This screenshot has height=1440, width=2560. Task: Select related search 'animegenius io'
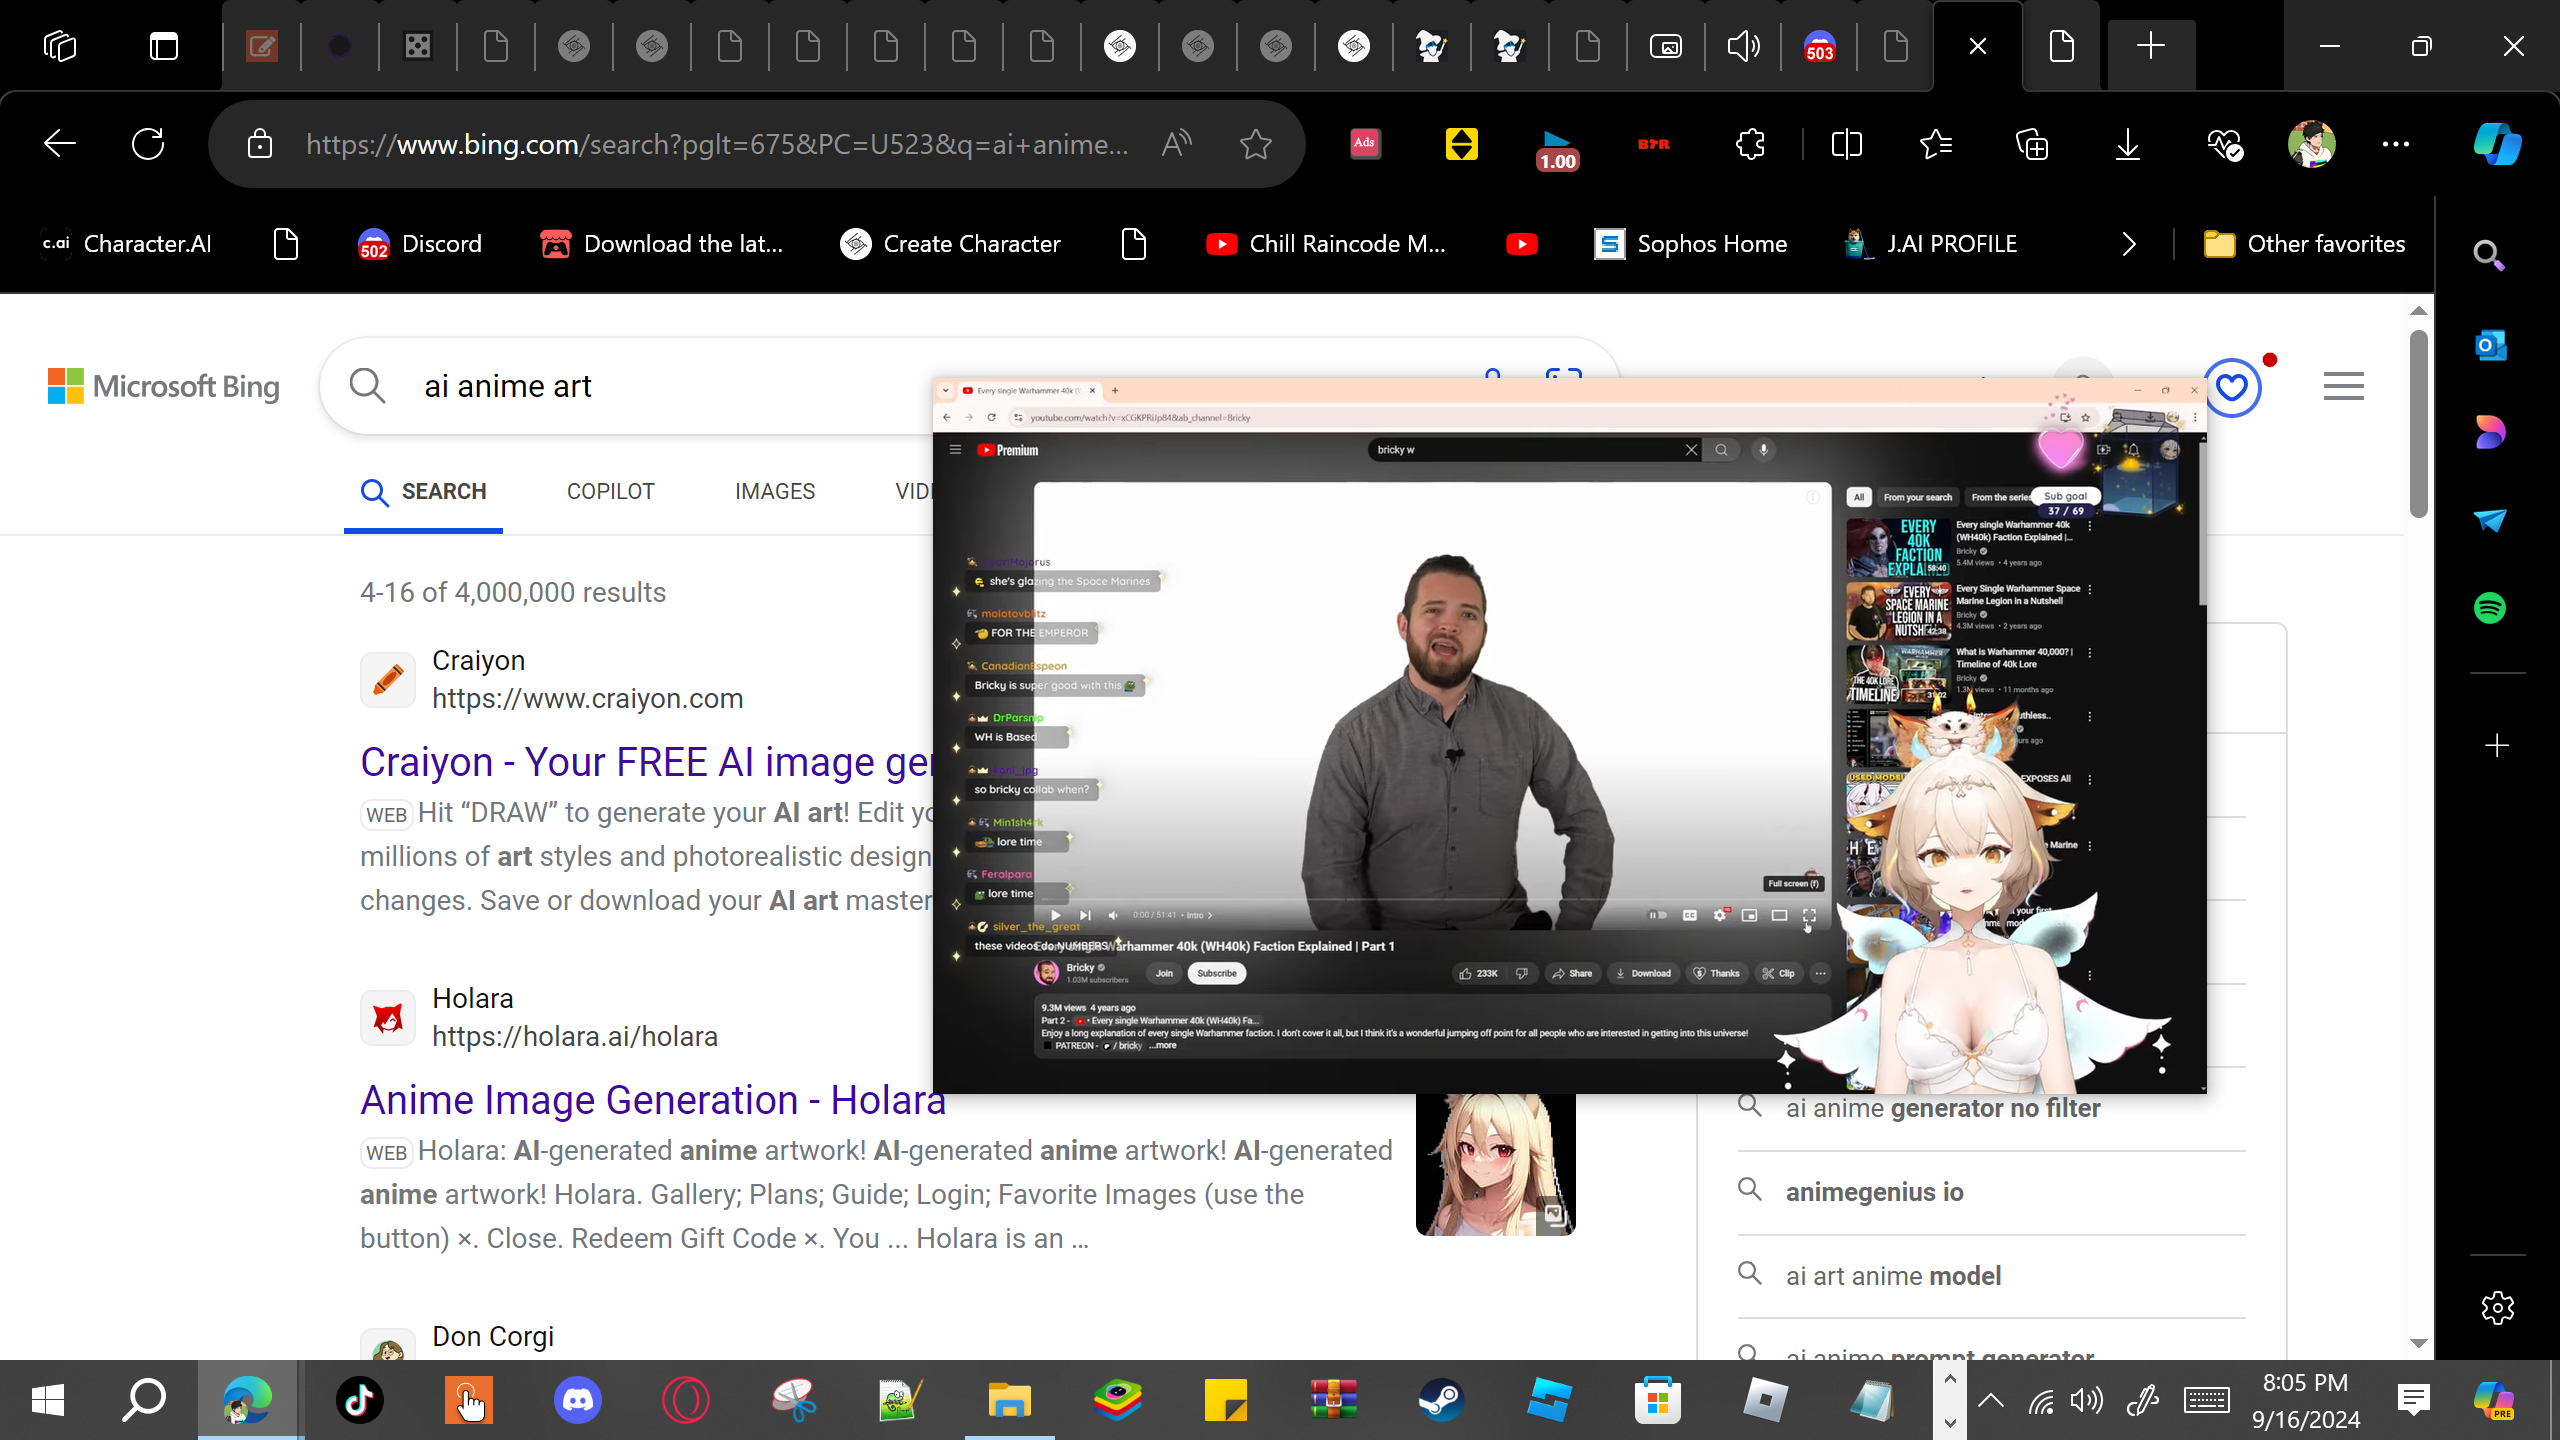pyautogui.click(x=1874, y=1192)
